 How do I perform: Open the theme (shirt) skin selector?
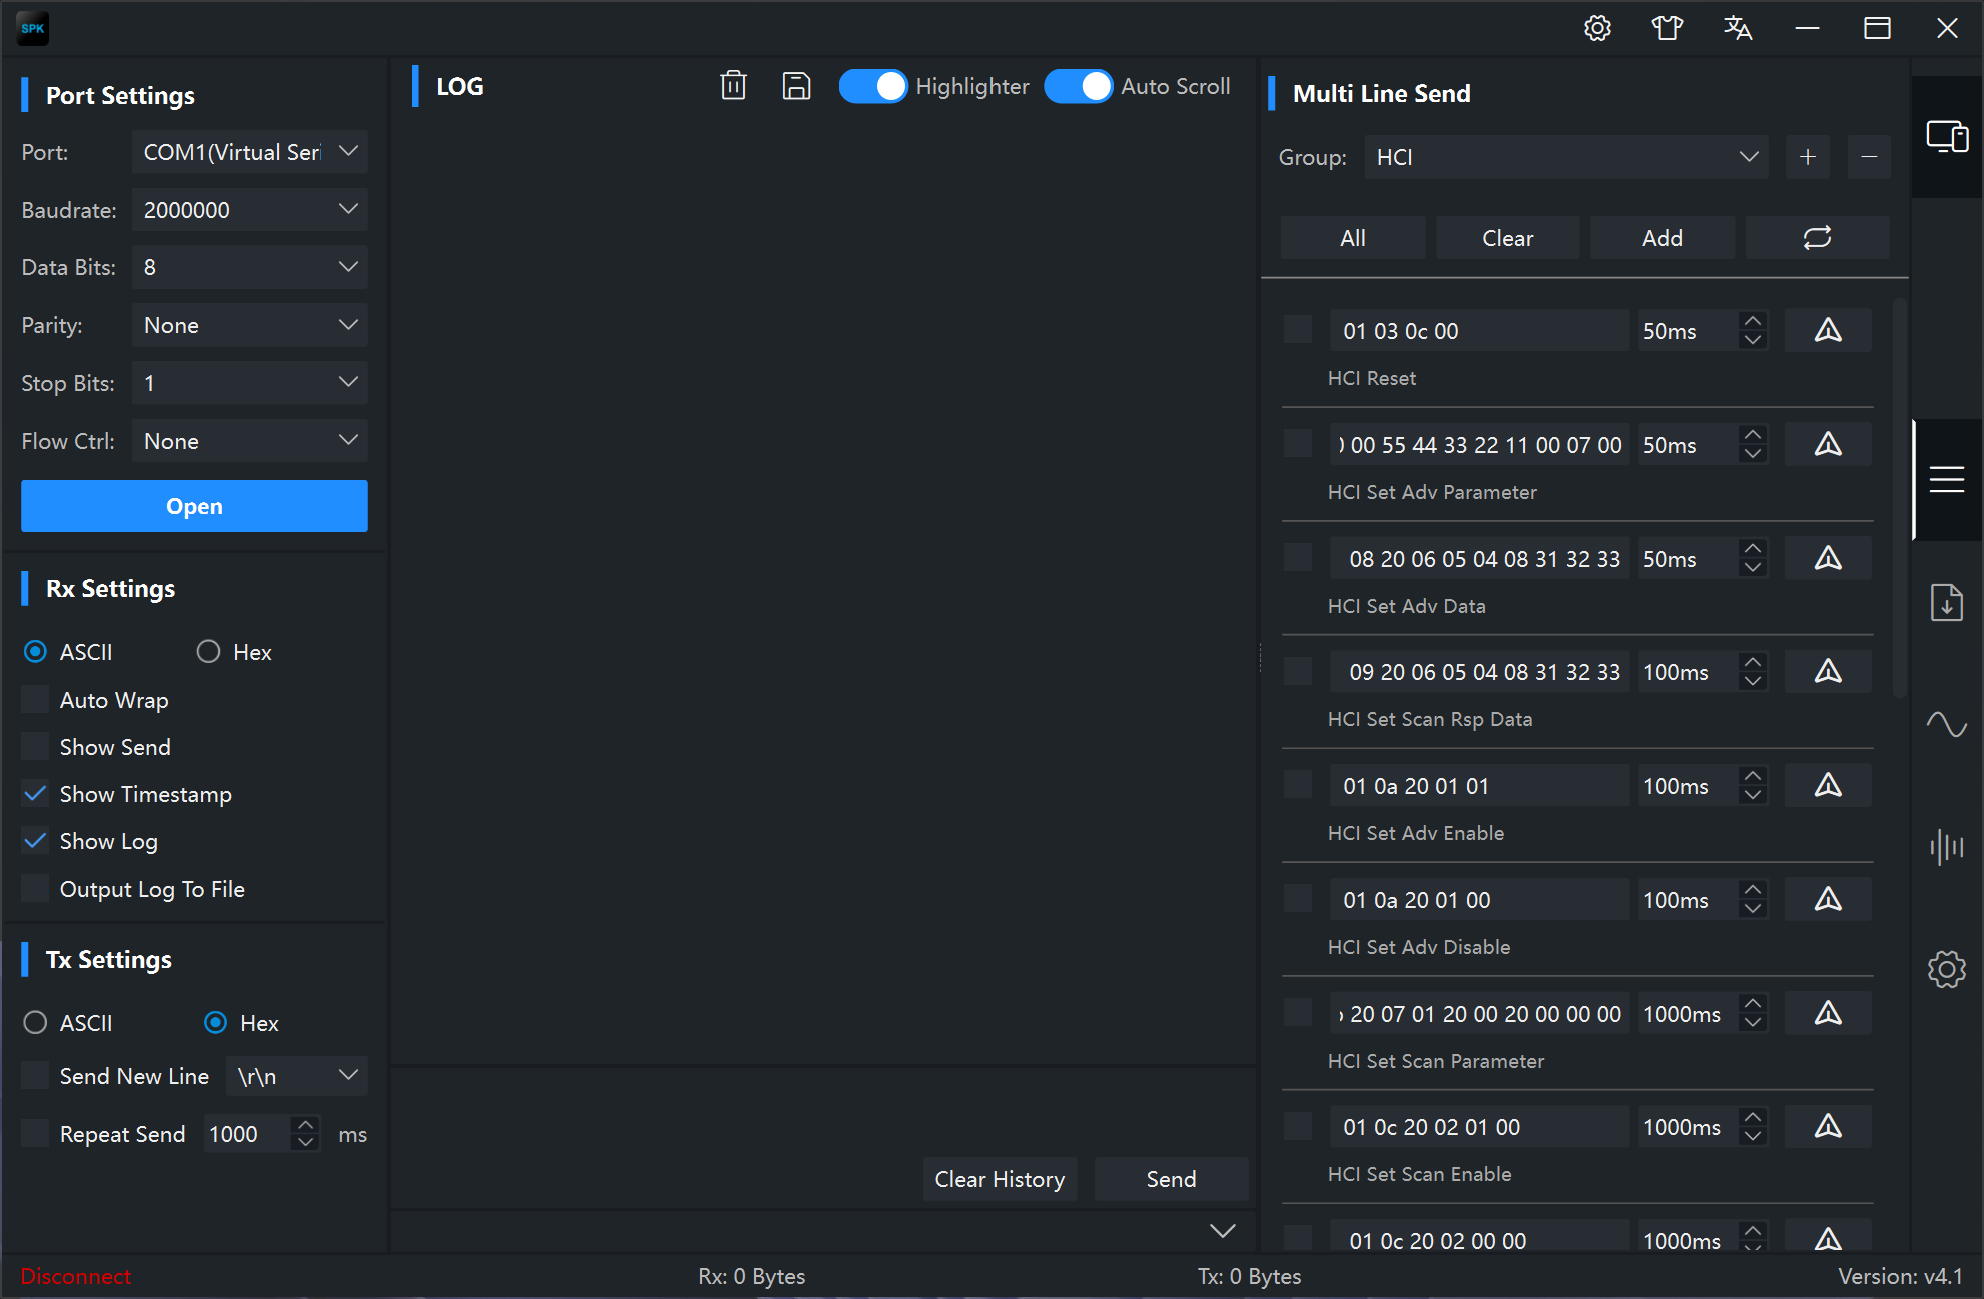(1667, 28)
